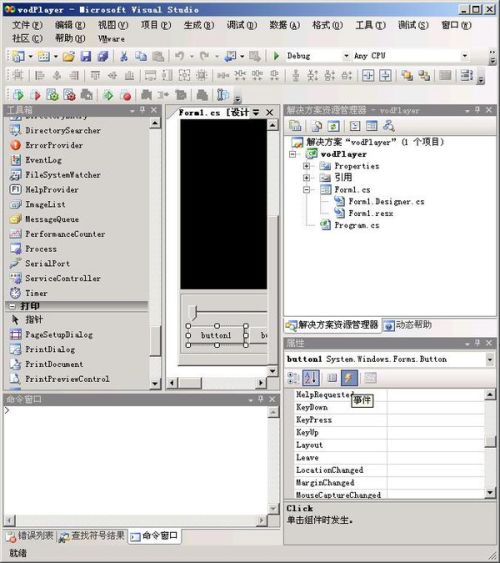Click Refresh icon in Solution Explorer toolbar
Screen dimensions: 500x563
pos(333,126)
